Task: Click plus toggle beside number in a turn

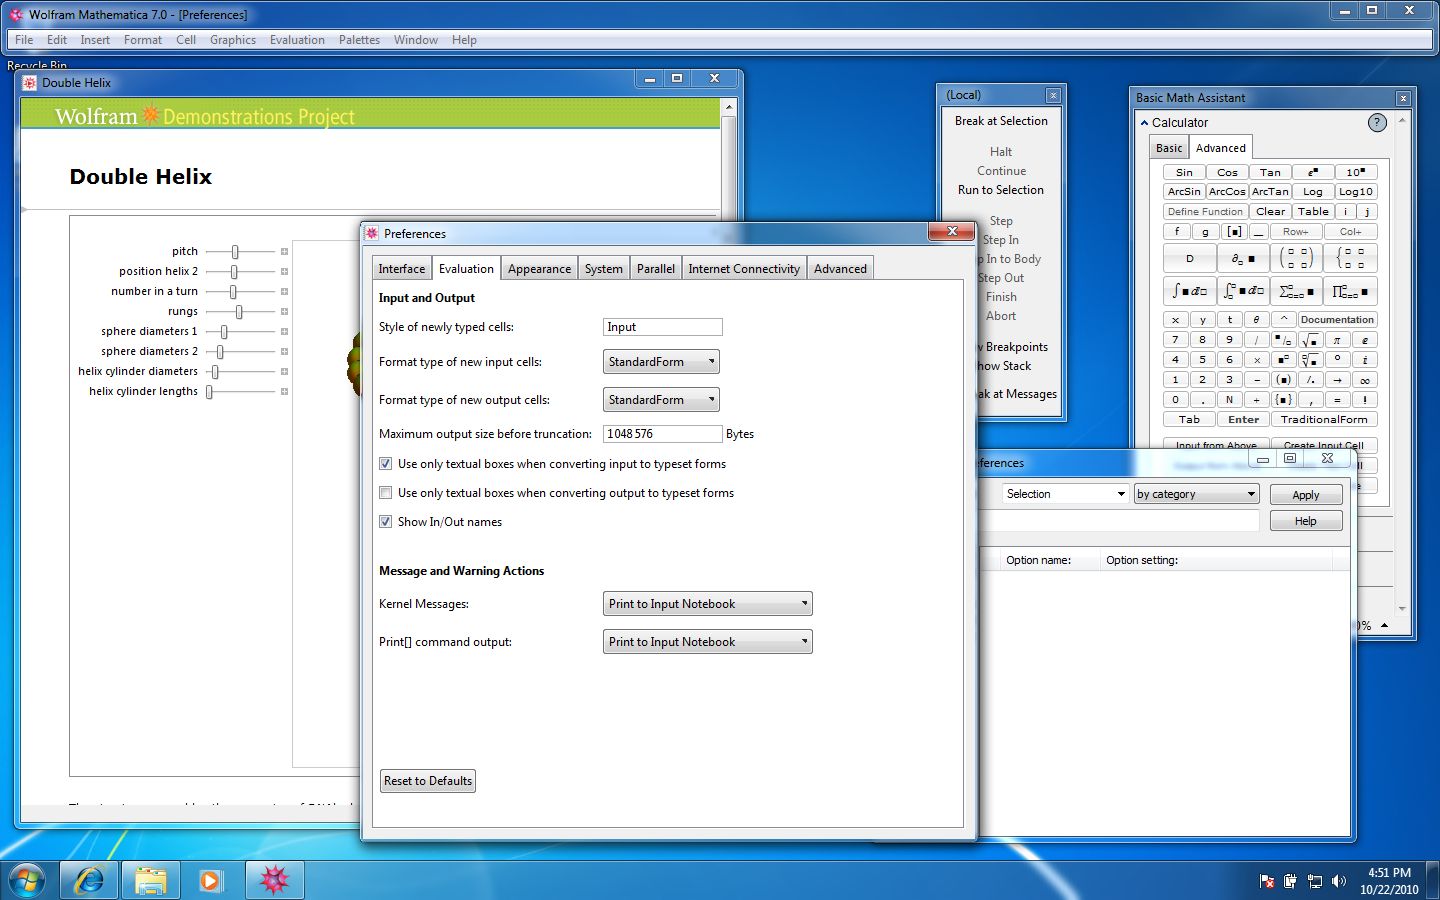Action: click(x=284, y=292)
